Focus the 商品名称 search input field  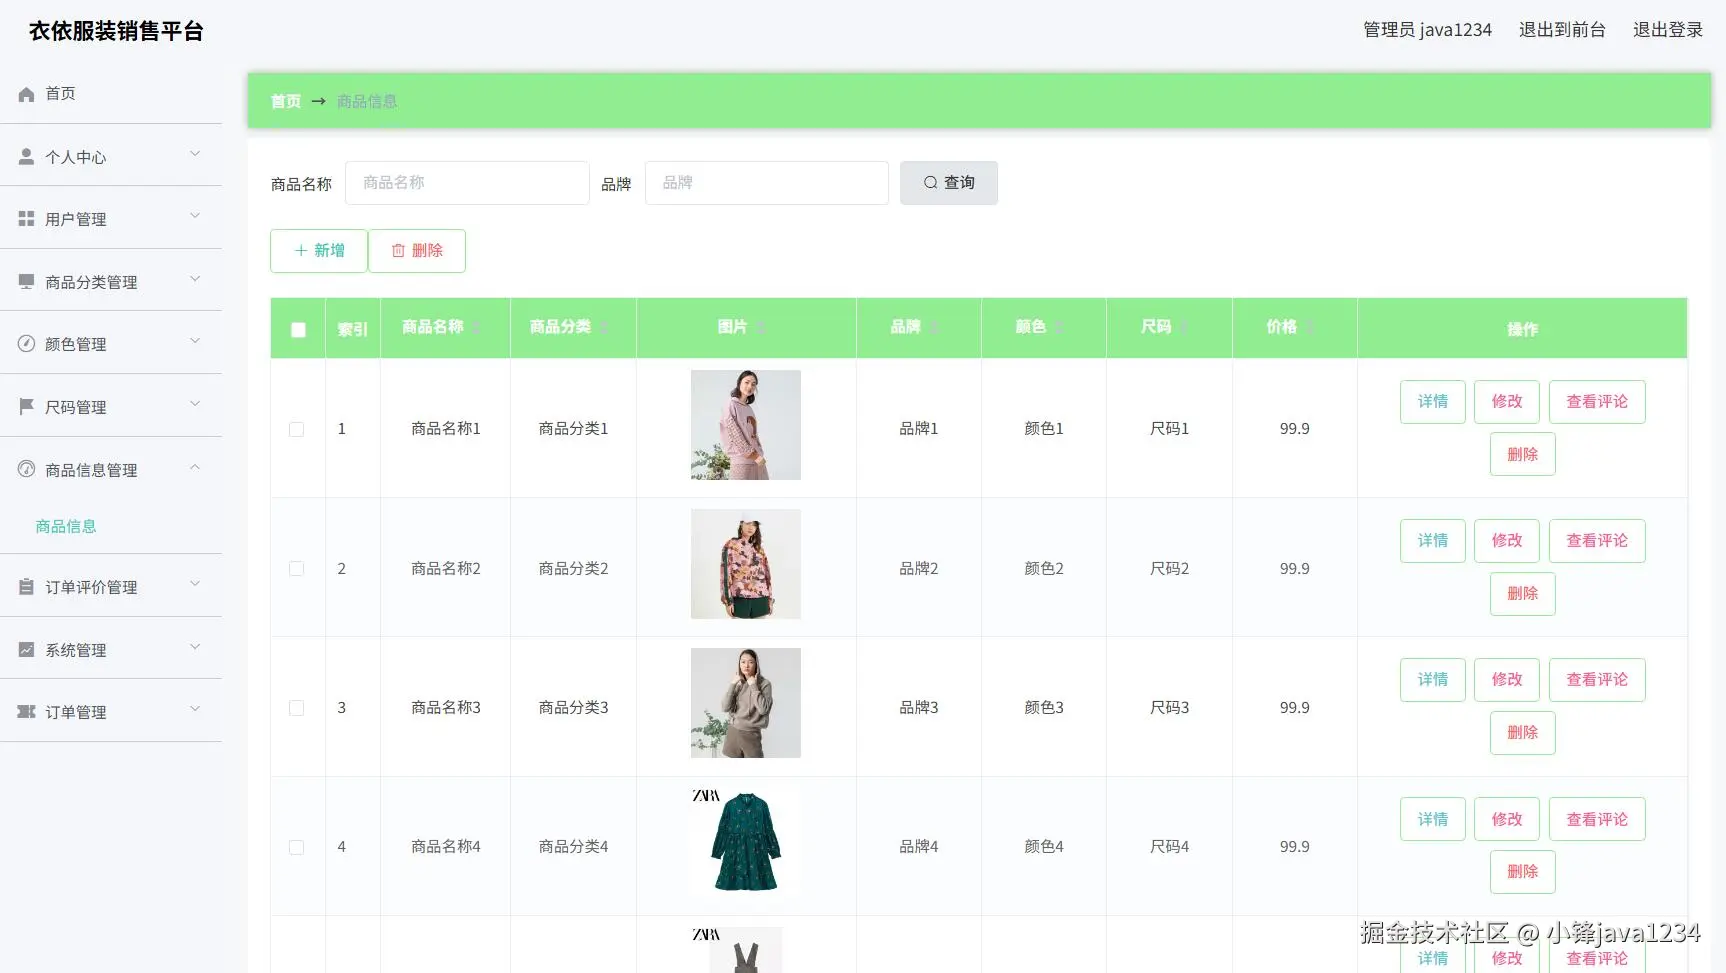point(467,183)
